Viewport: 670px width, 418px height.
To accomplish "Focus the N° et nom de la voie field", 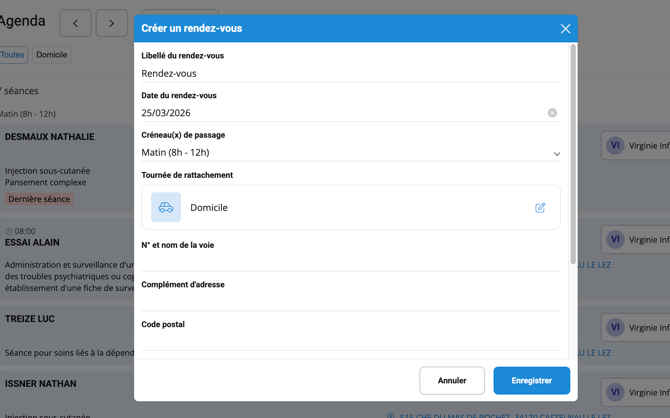I will tap(350, 261).
